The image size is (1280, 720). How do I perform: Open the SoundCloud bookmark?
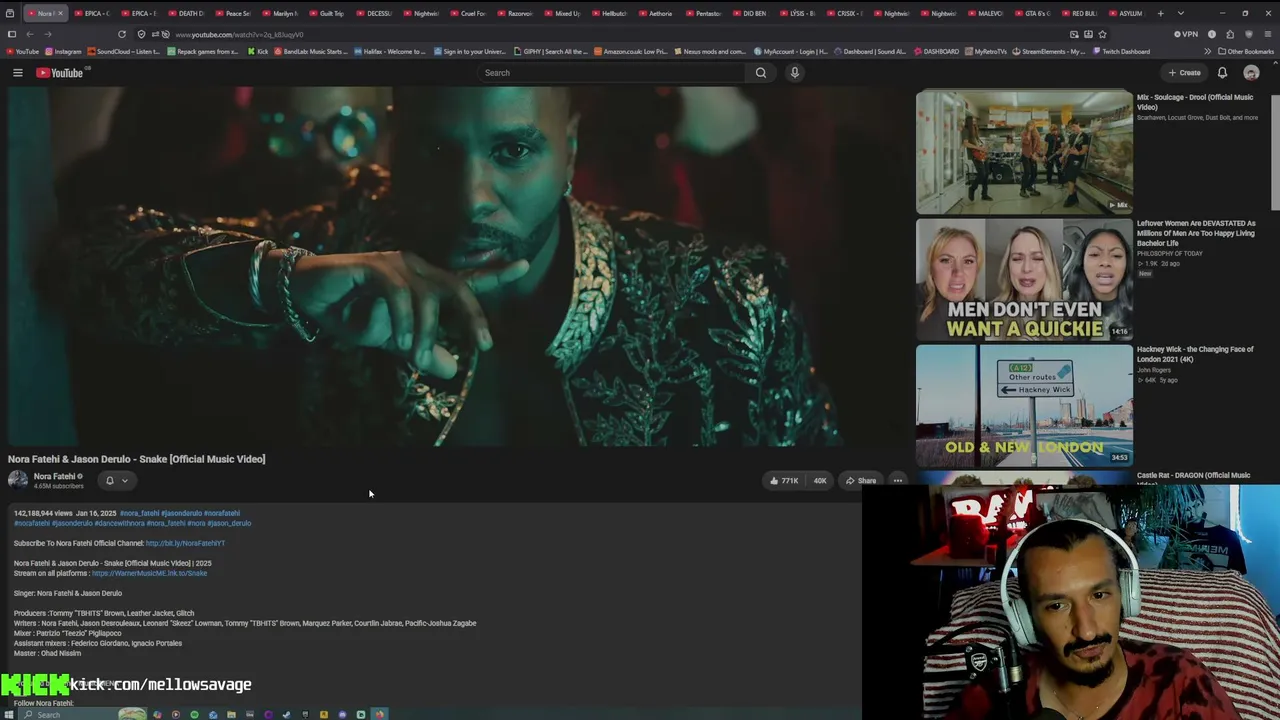124,51
